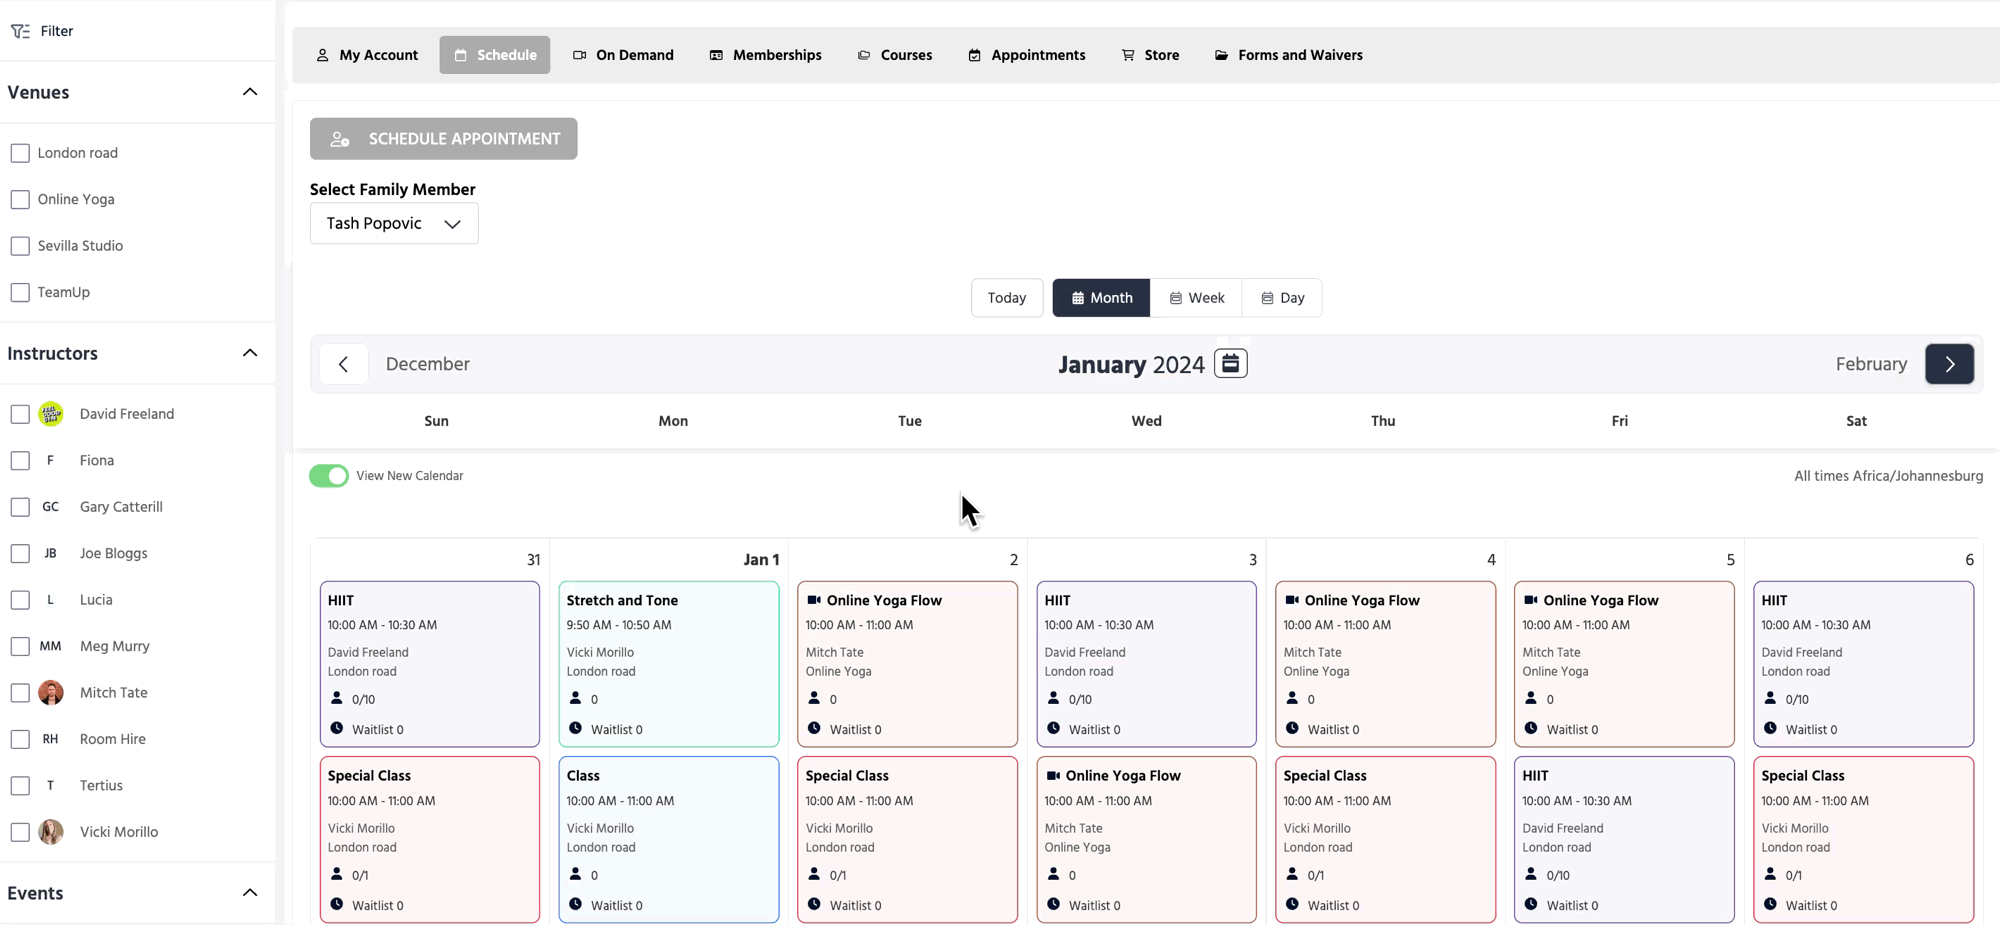Tick the Gary Catterill instructor checkbox
The image size is (2000, 925).
pos(20,507)
